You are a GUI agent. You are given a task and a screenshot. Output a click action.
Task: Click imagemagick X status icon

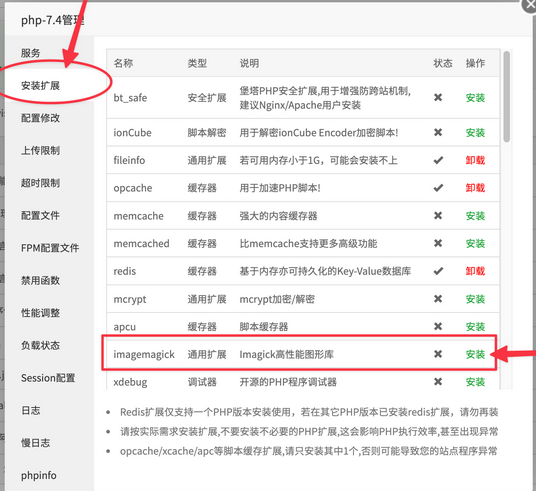pyautogui.click(x=438, y=354)
